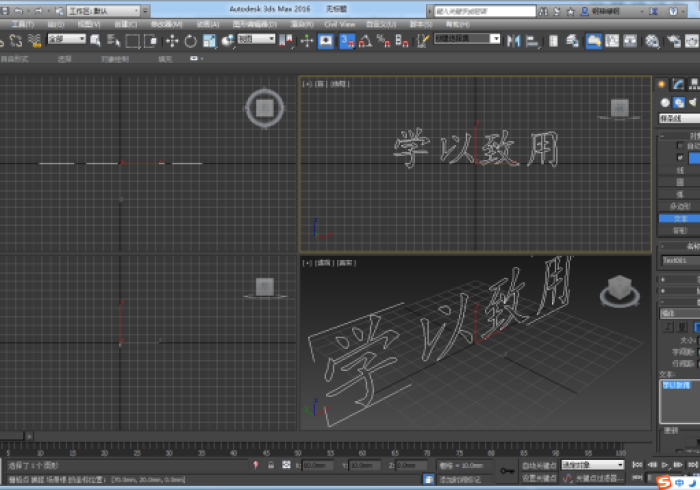700x490 pixels.
Task: Click the Mirror tool in the toolbar
Action: click(x=513, y=41)
